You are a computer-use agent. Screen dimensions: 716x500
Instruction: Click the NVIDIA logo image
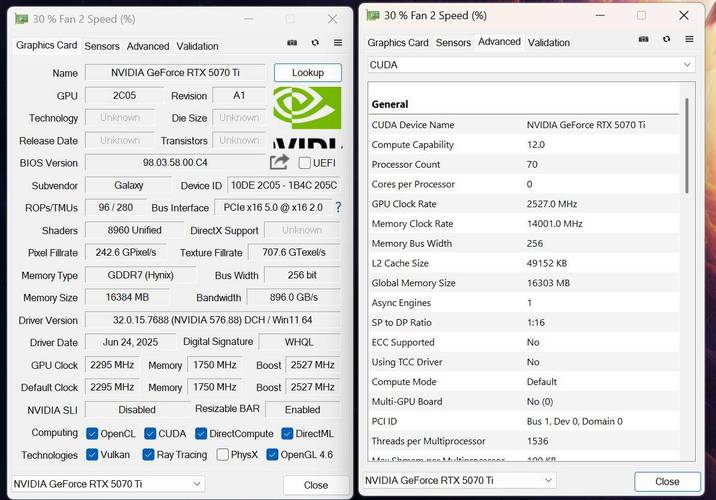click(307, 117)
